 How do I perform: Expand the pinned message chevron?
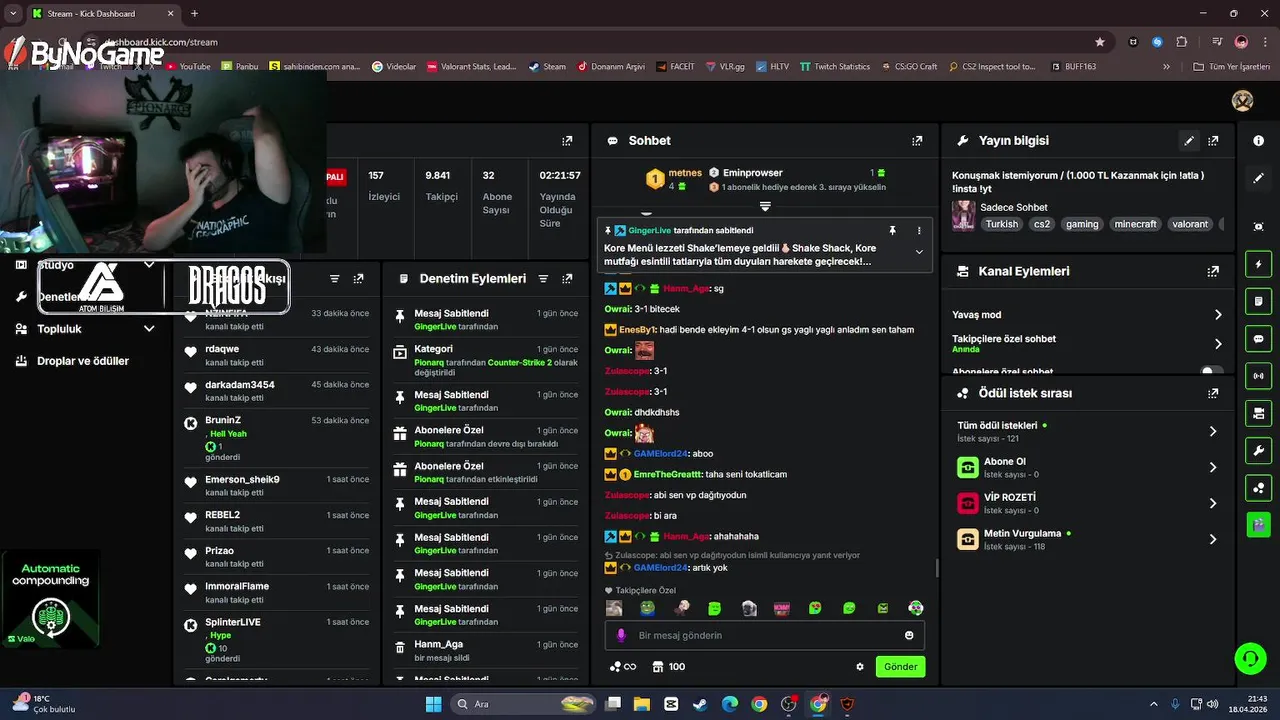click(919, 252)
